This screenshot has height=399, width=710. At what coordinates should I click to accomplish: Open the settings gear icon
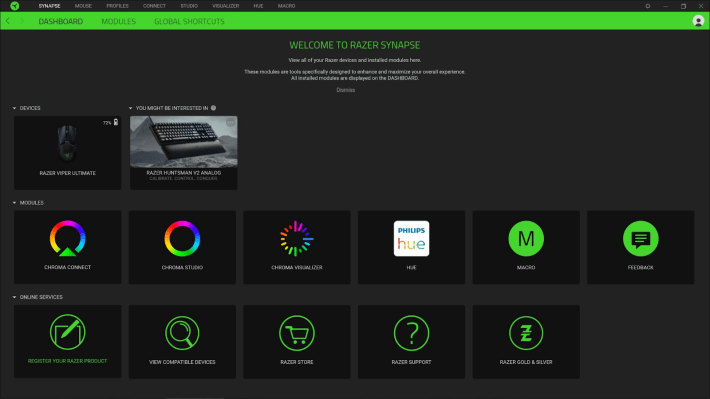(x=648, y=6)
